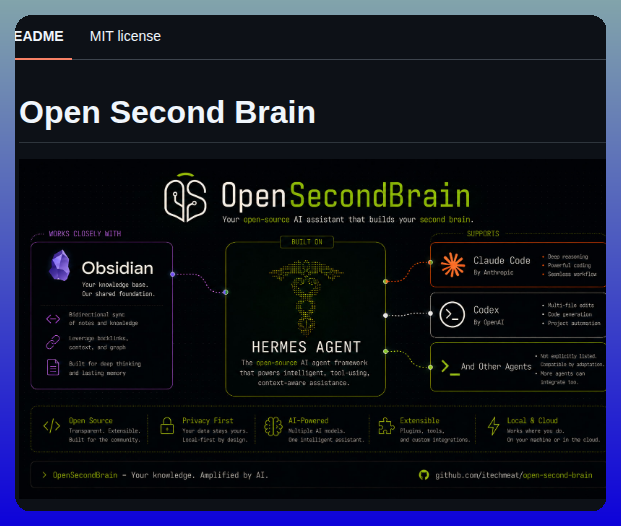This screenshot has height=526, width=621.
Task: Click the Extensible feature title
Action: (x=419, y=421)
